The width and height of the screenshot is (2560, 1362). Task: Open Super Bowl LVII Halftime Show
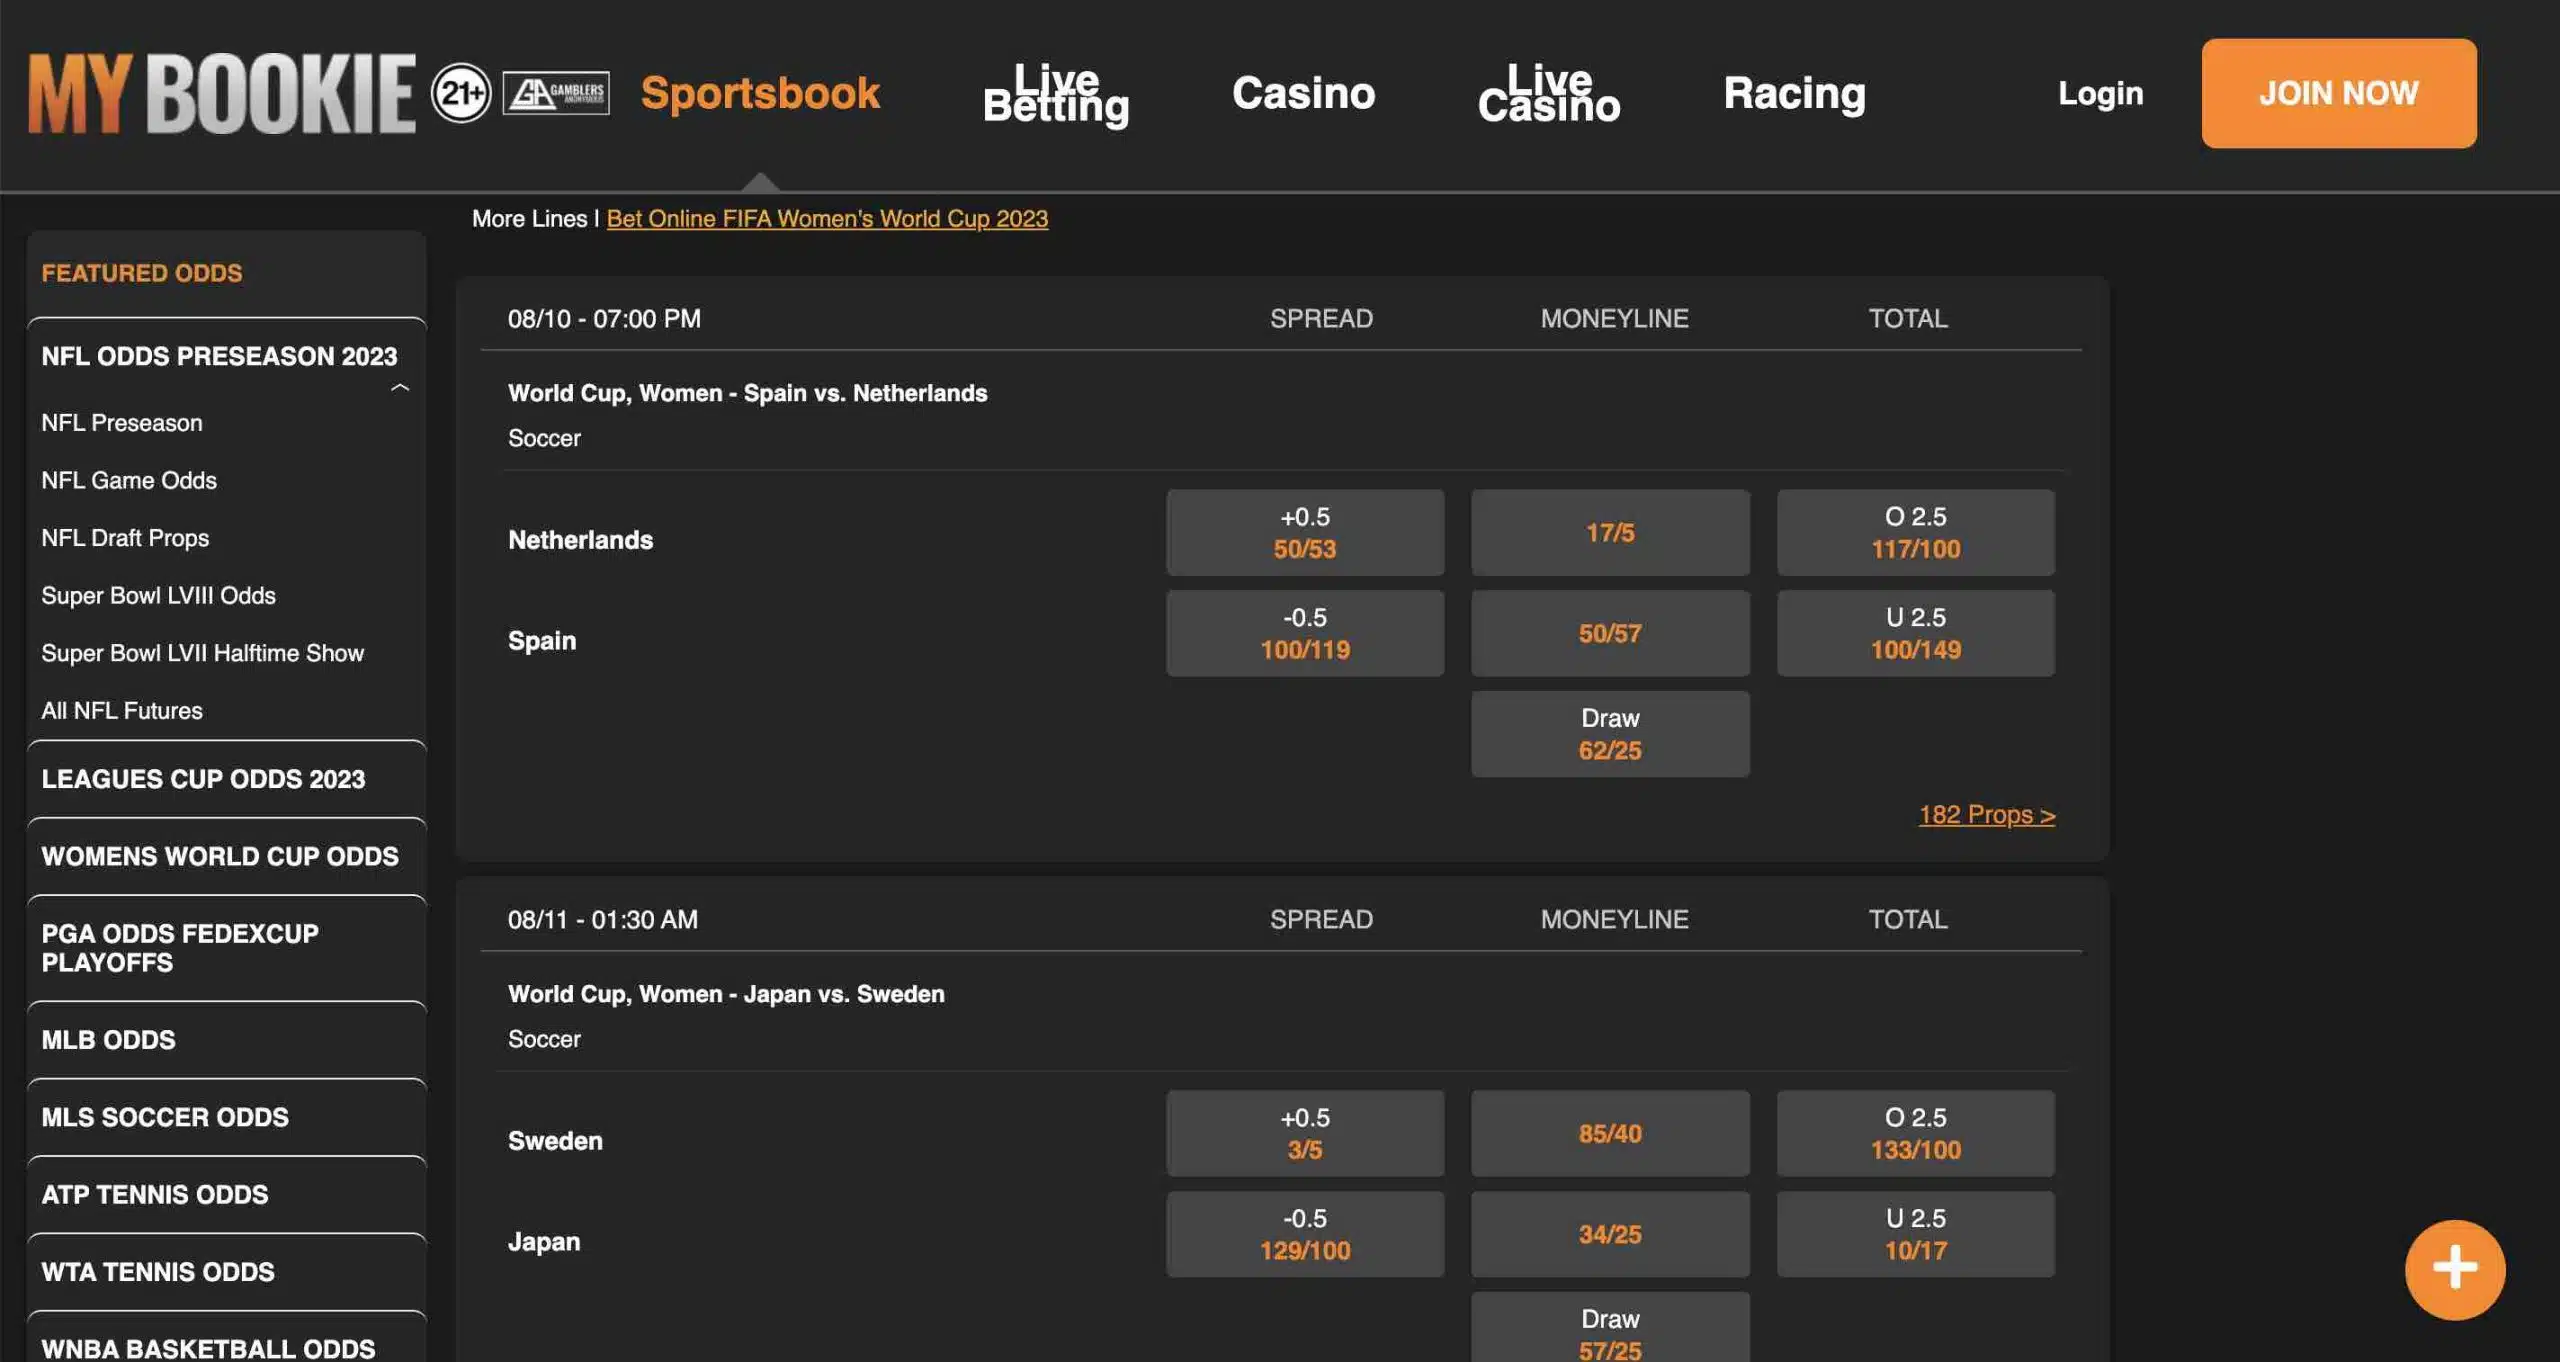[x=202, y=653]
